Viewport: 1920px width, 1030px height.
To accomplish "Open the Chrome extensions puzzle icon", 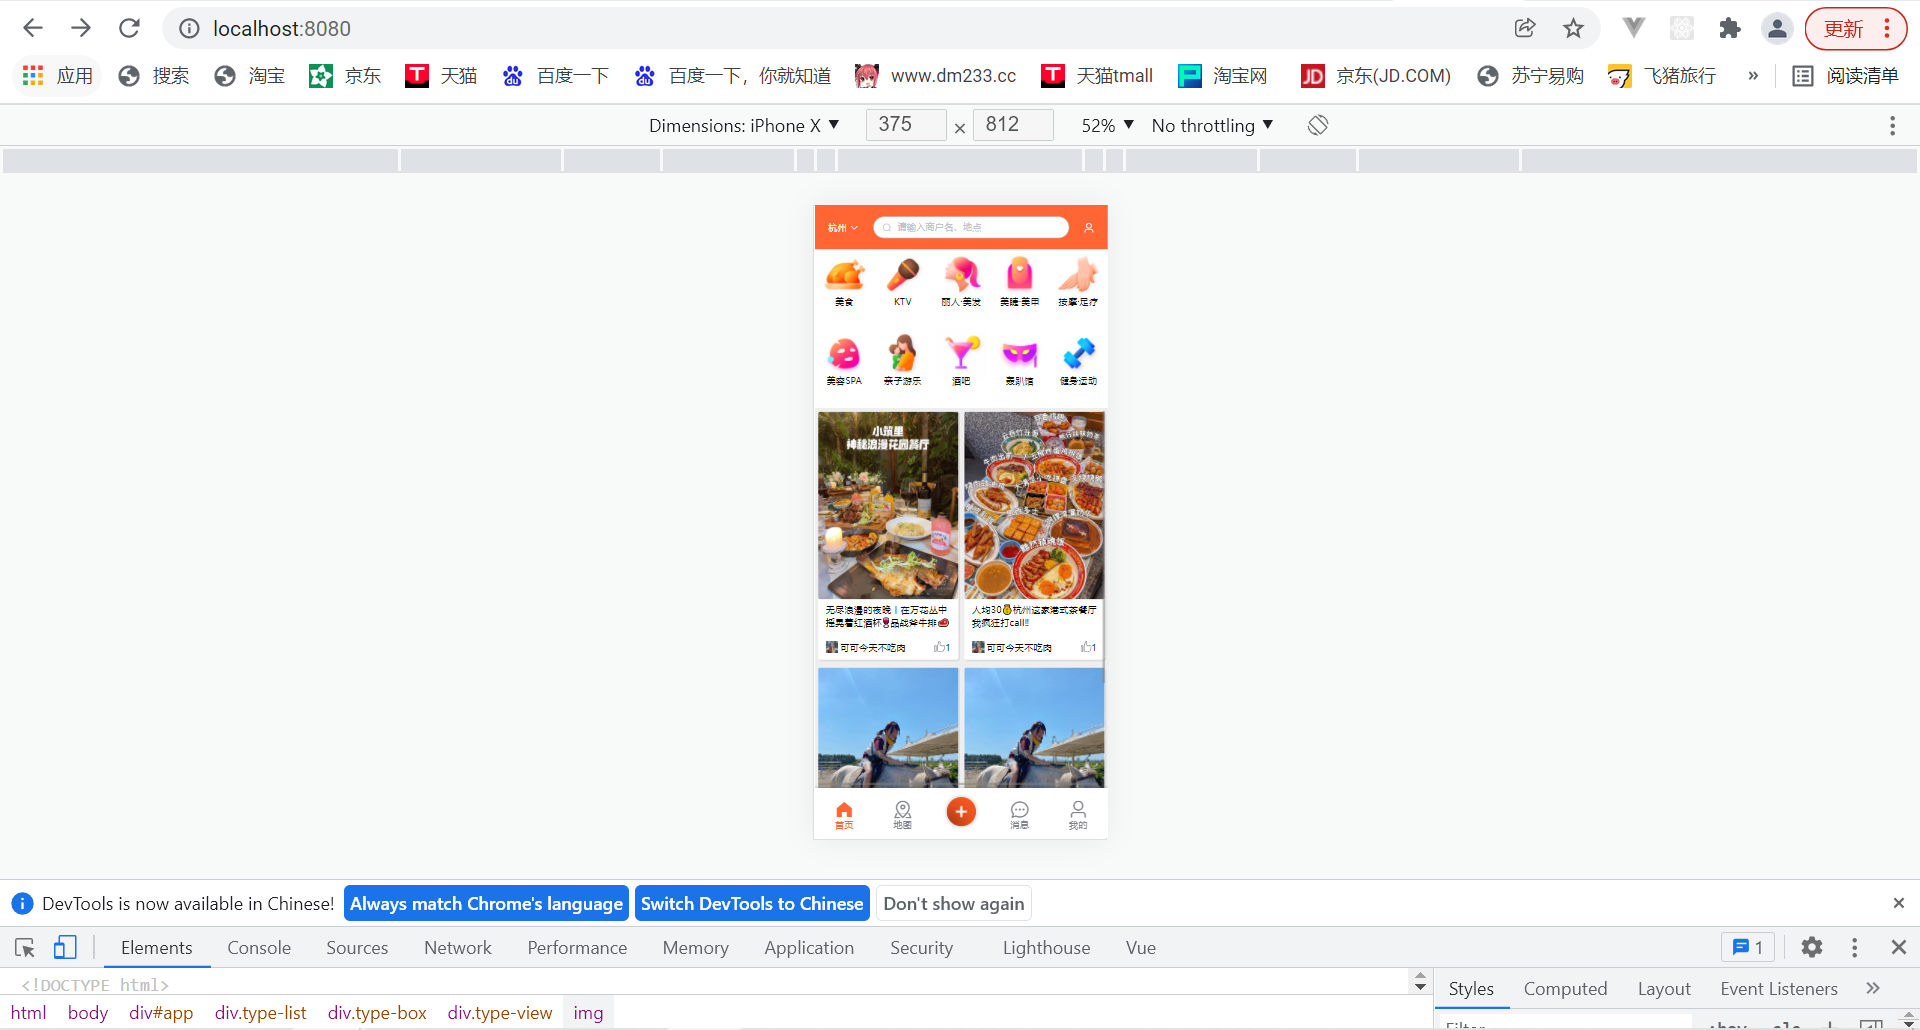I will (1730, 28).
